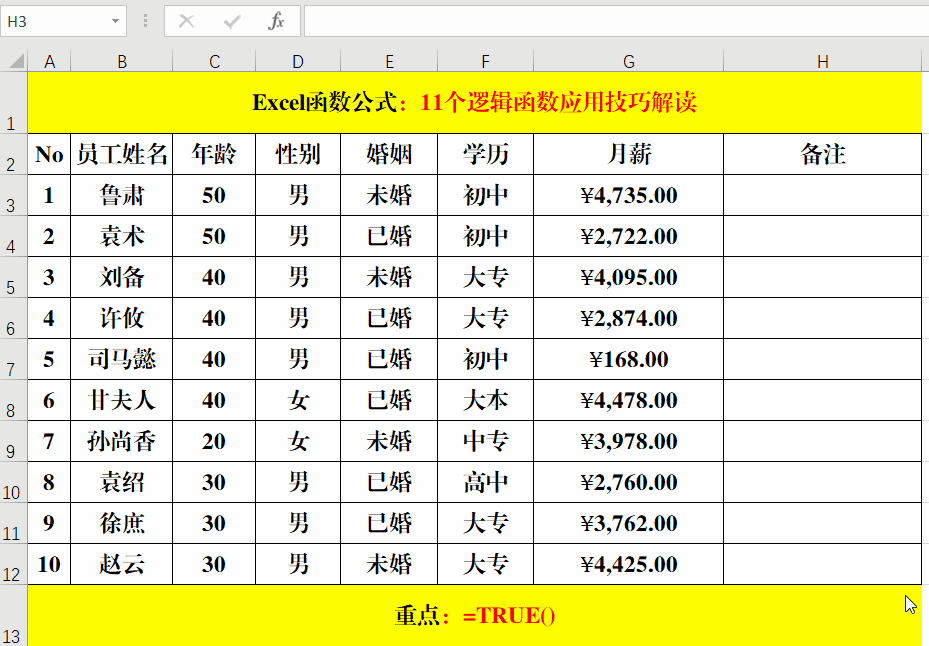Click the '员工姓名' header cell

point(121,154)
